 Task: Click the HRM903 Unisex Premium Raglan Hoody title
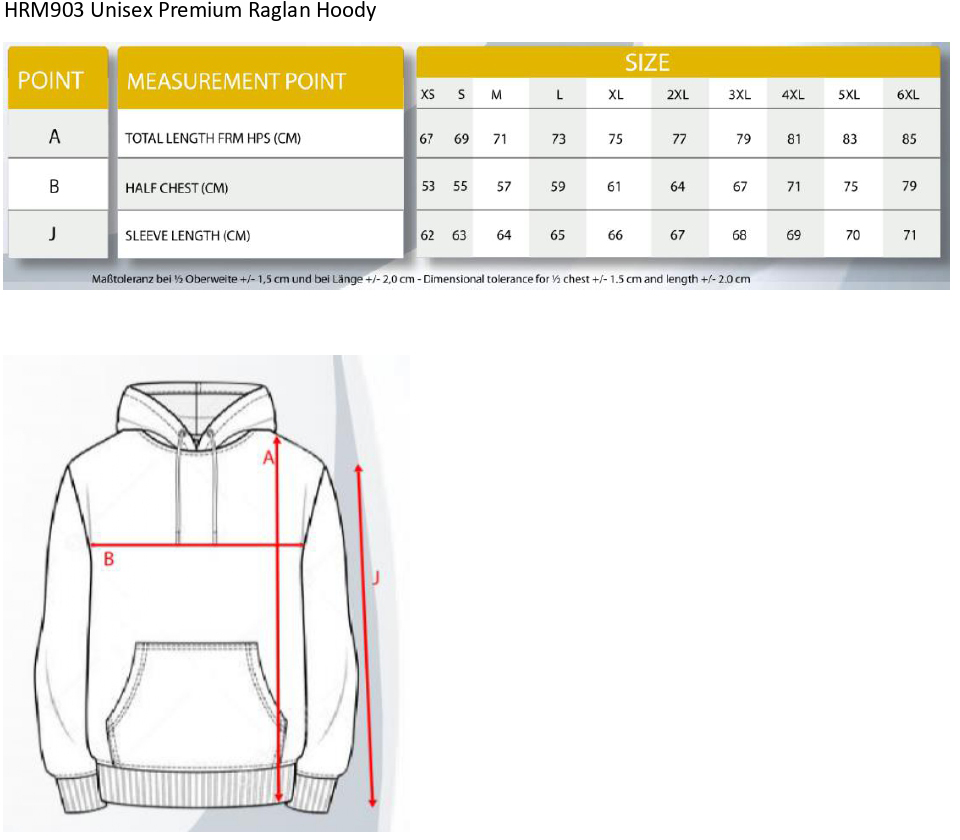(x=190, y=12)
